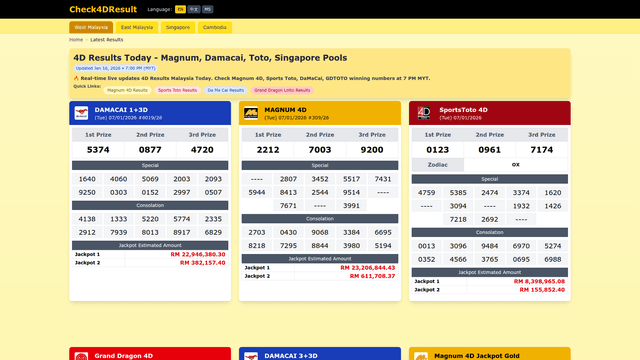Screen dimensions: 640x360
Task: Click the Damacai 3+3D logo icon
Action: (x=251, y=356)
